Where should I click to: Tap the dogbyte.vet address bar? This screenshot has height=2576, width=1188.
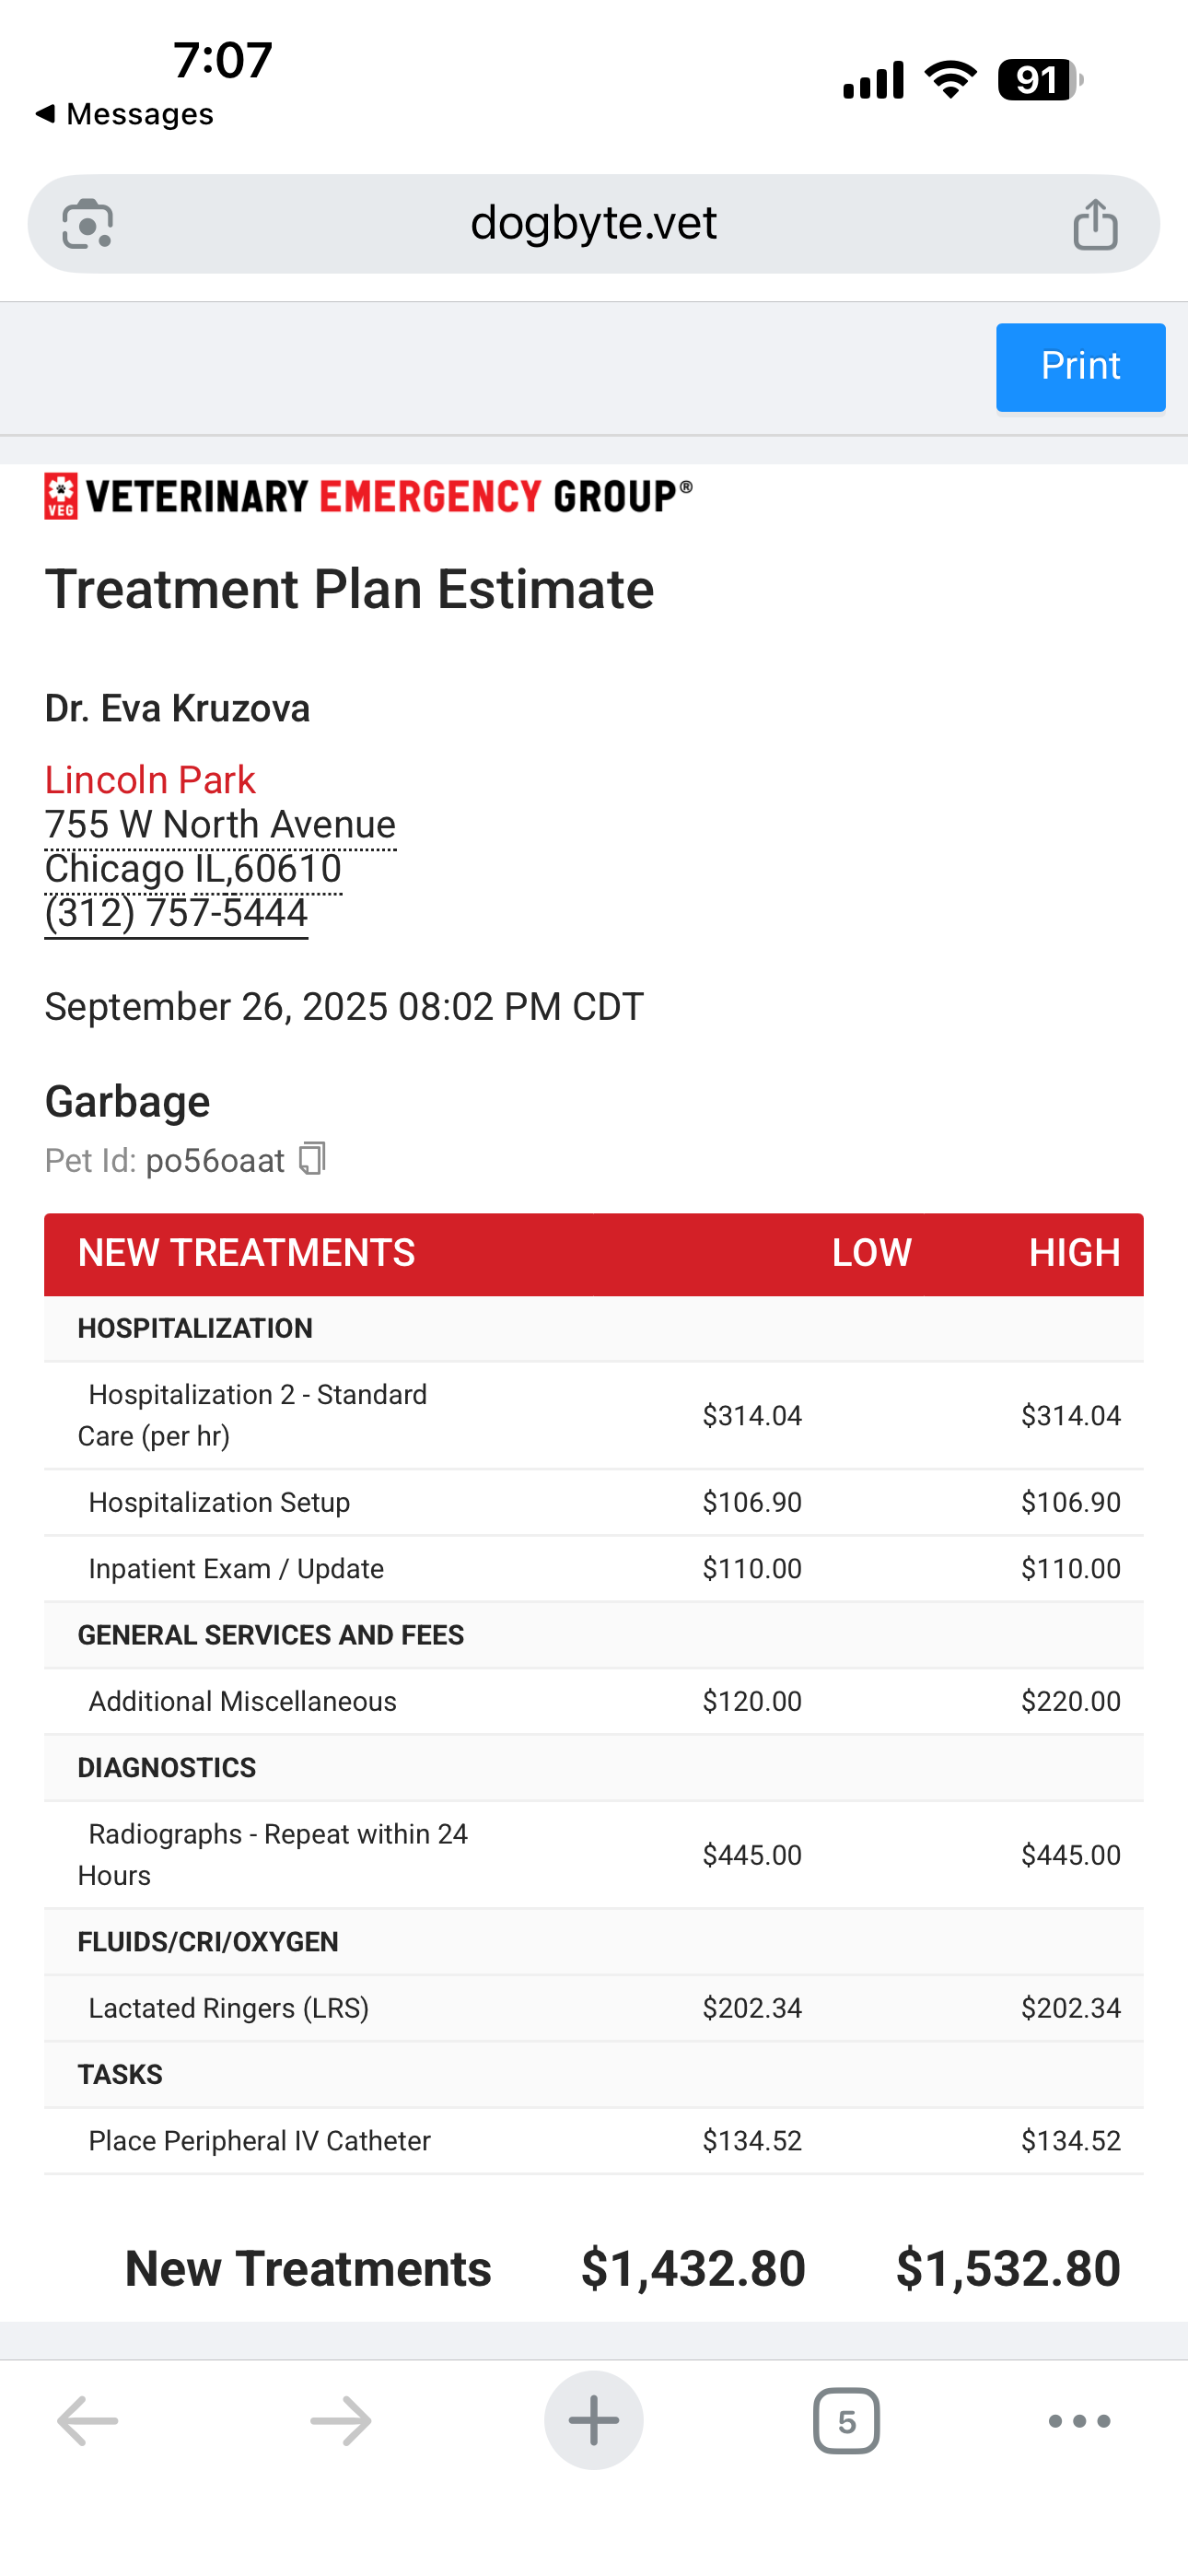[x=594, y=223]
